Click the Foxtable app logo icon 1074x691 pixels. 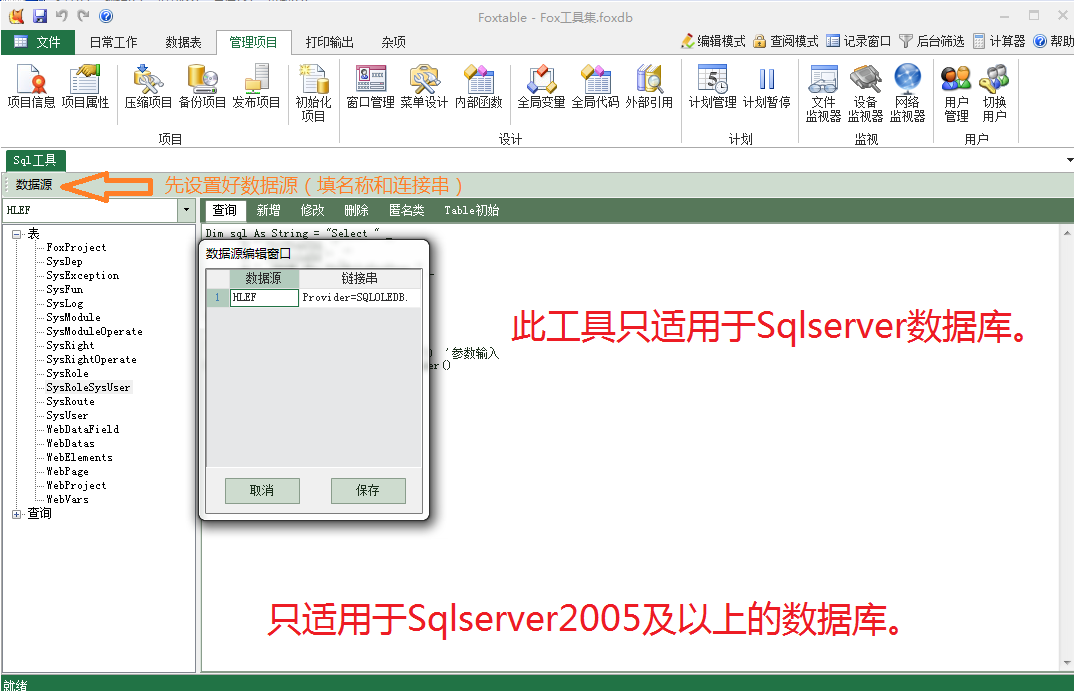(x=16, y=16)
